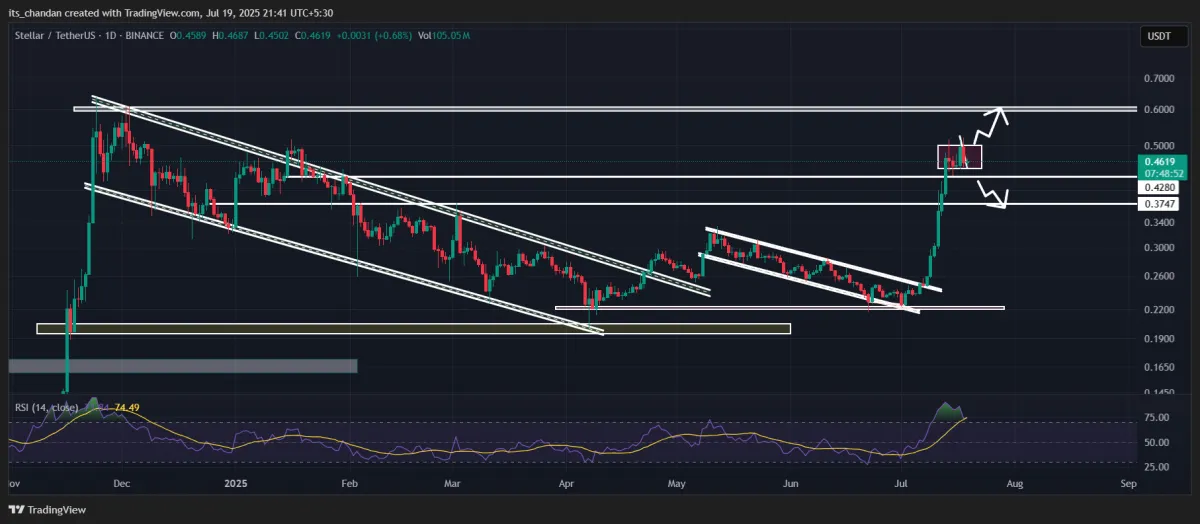Click the 0.1650 price axis label

pos(1160,368)
